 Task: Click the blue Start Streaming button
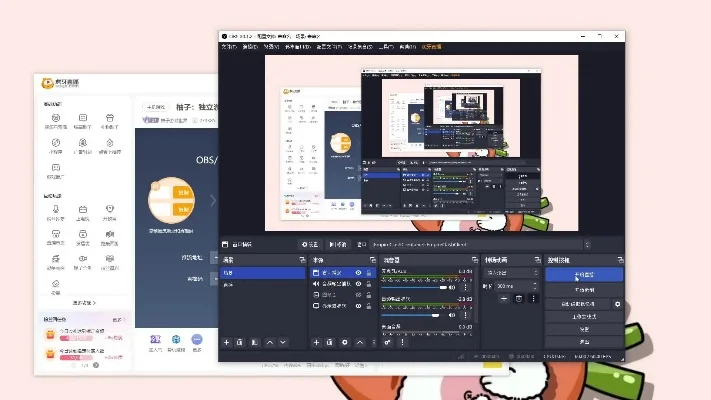584,275
